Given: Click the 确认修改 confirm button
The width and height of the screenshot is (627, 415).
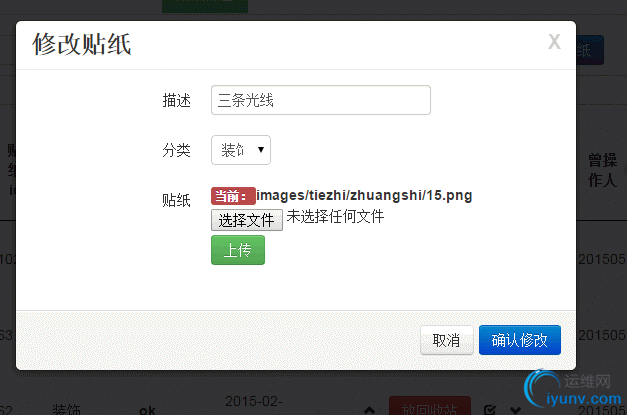Looking at the screenshot, I should tap(520, 340).
